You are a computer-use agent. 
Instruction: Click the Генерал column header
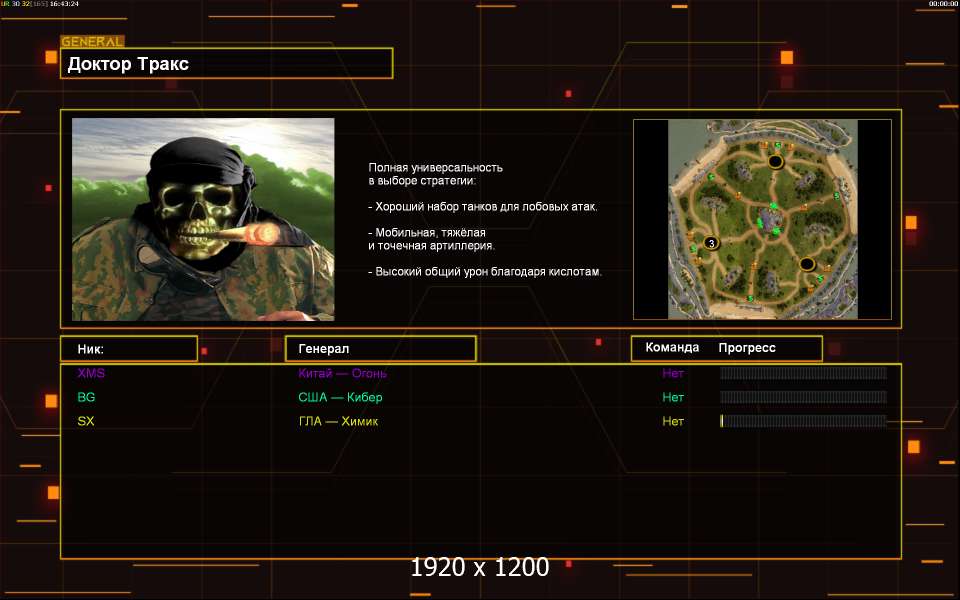point(381,348)
